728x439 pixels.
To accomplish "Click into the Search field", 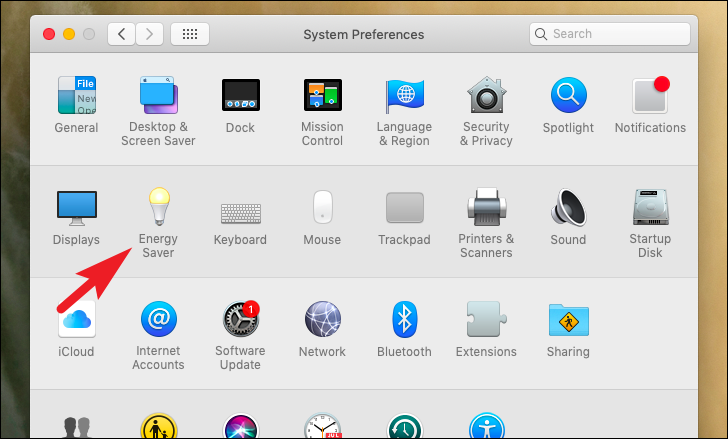I will 610,34.
